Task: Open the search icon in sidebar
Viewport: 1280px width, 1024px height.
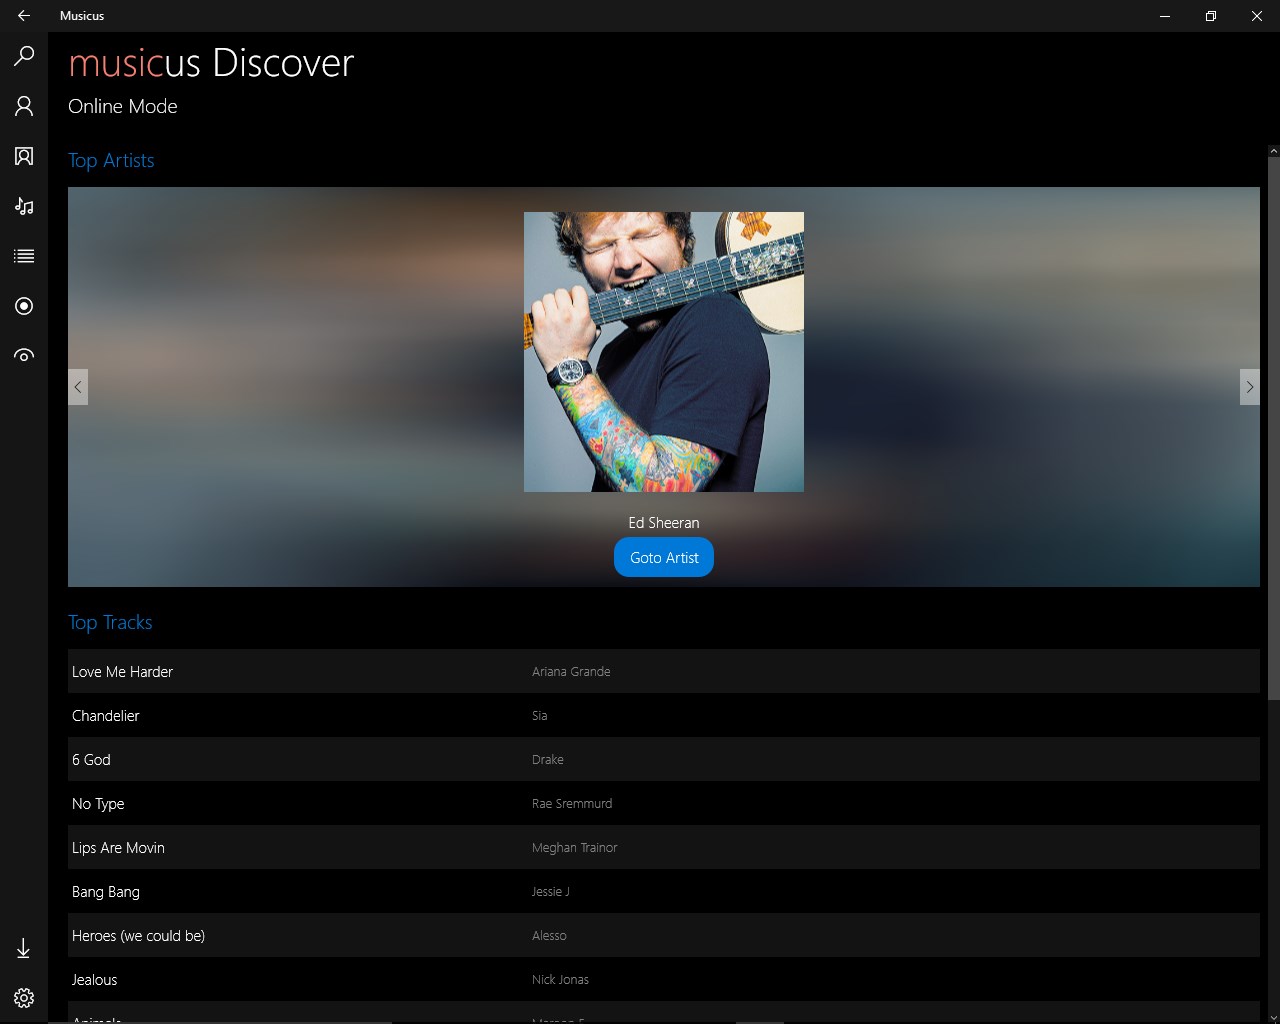Action: [24, 56]
